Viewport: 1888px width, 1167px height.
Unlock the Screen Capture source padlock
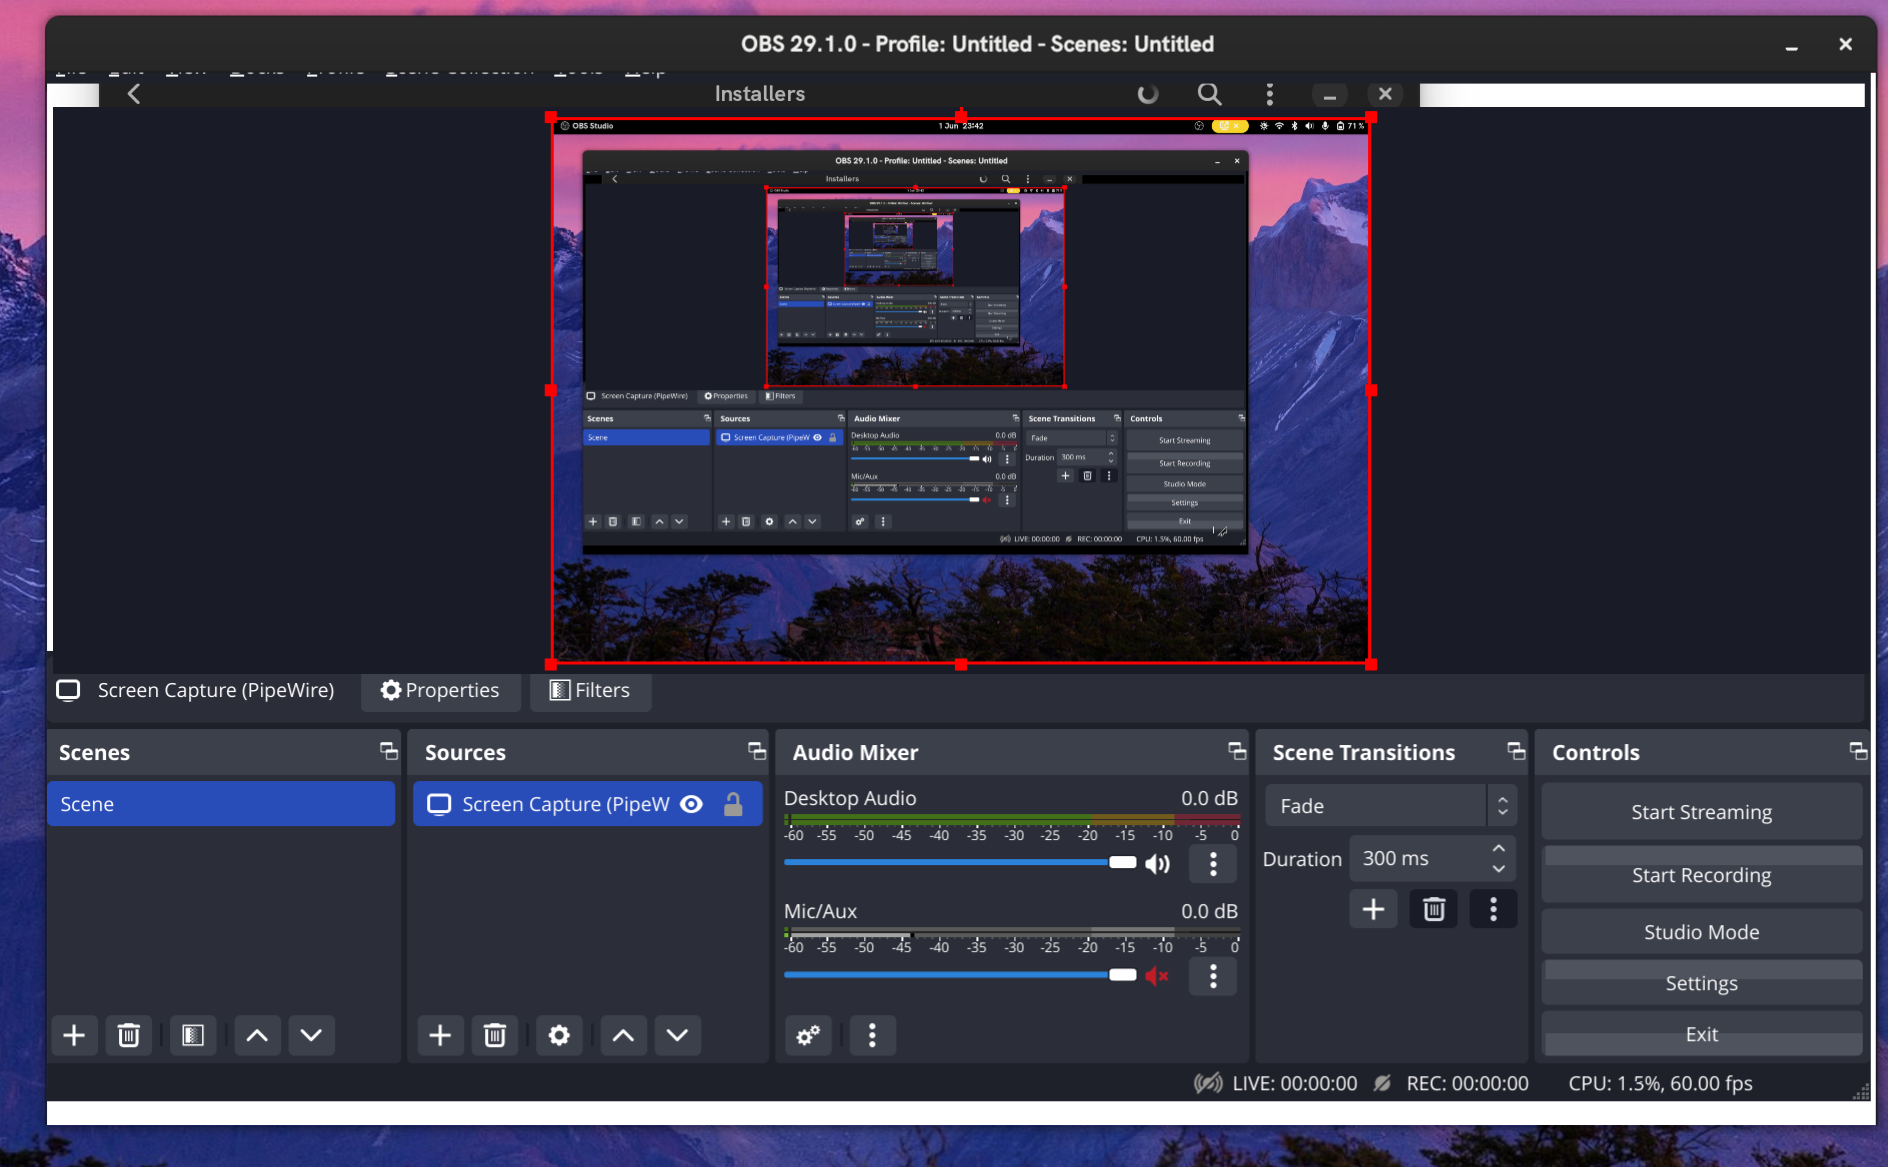(x=733, y=803)
